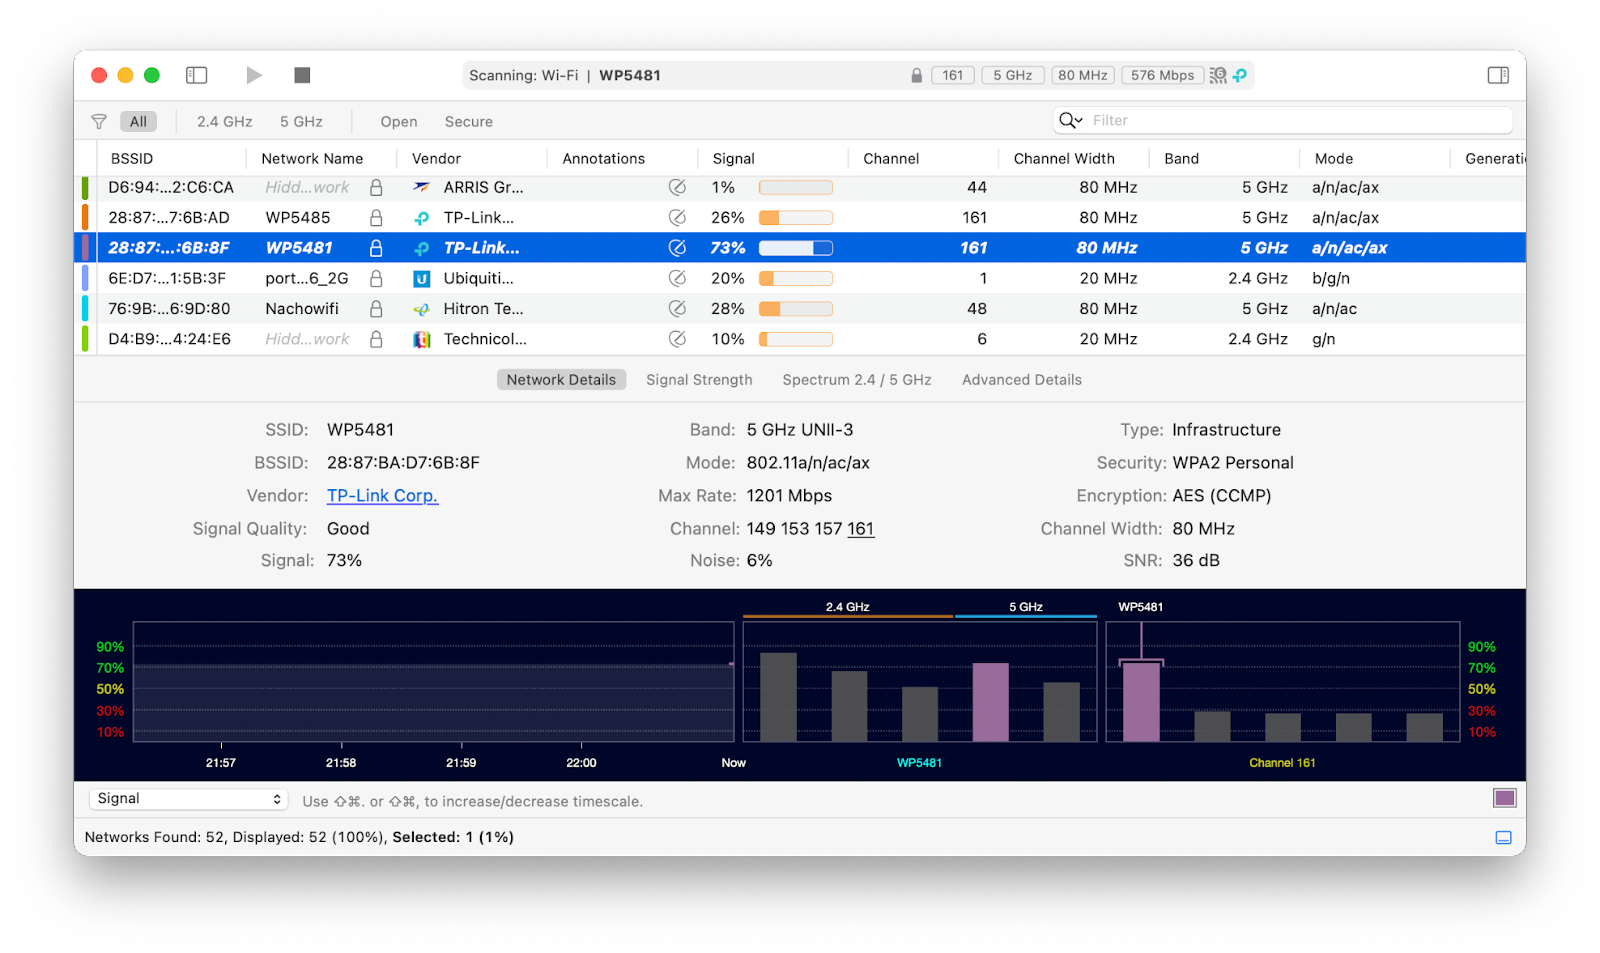Toggle the left sidebar panel icon
Image resolution: width=1600 pixels, height=953 pixels.
[x=197, y=75]
